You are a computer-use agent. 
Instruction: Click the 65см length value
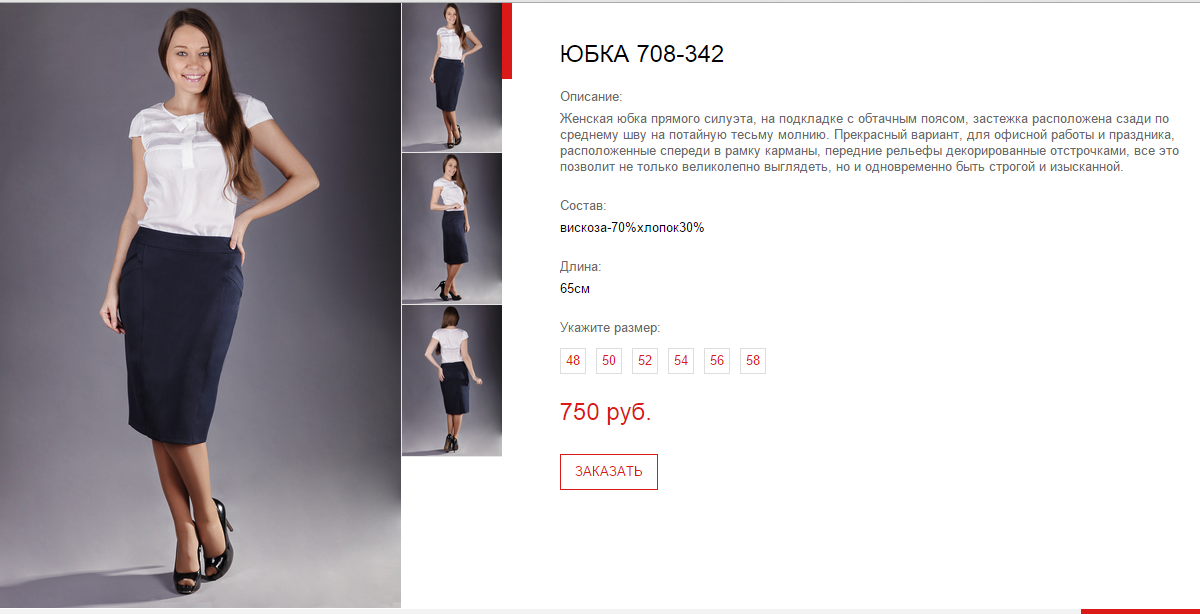pyautogui.click(x=575, y=289)
